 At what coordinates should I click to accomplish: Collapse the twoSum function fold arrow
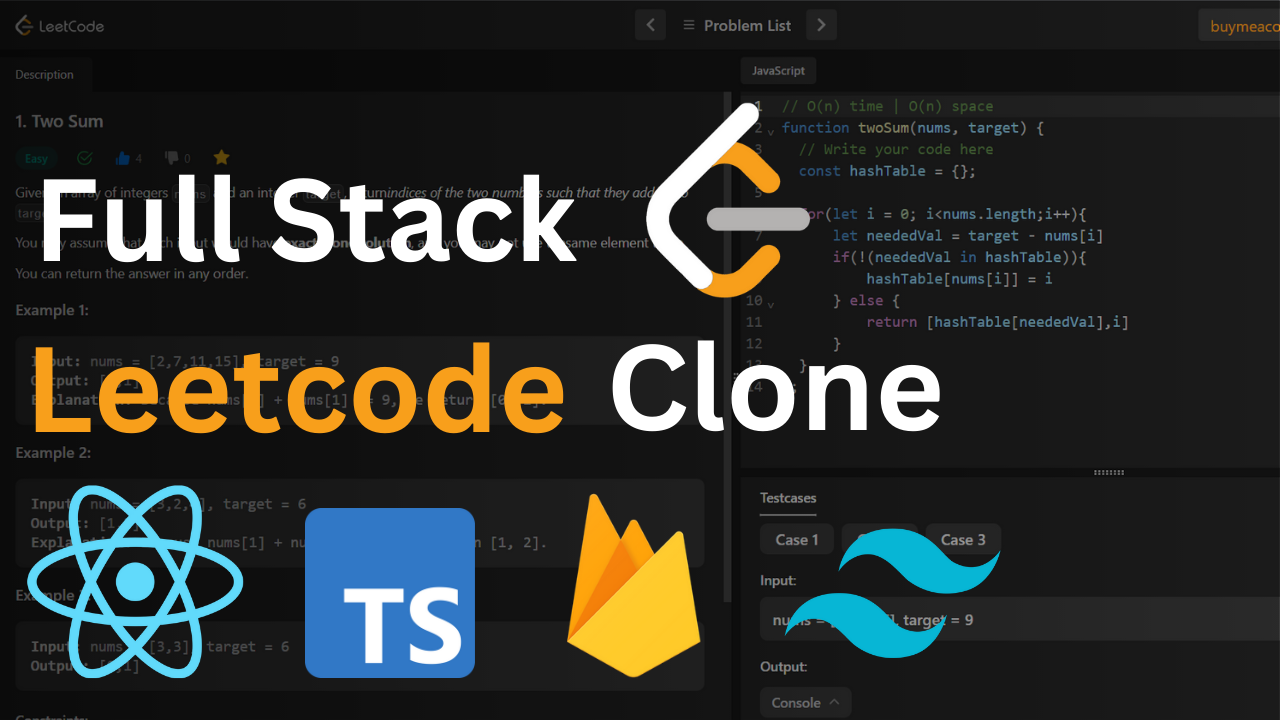click(x=771, y=130)
